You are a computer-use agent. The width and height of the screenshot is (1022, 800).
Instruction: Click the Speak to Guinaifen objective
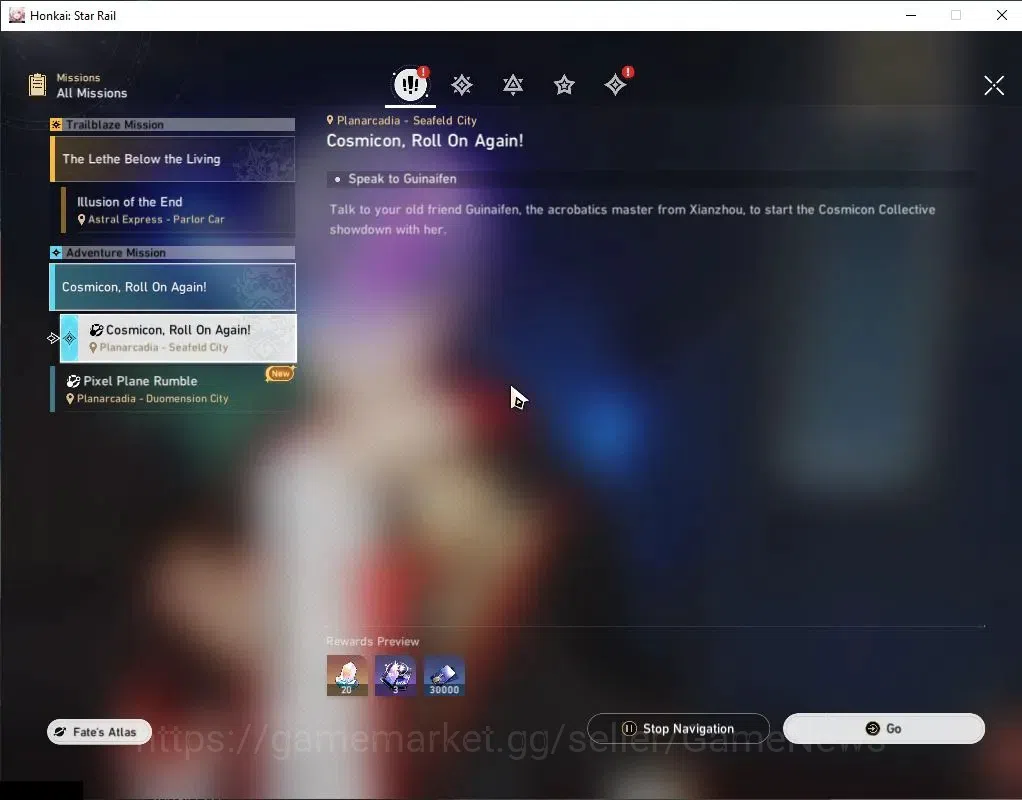(402, 179)
